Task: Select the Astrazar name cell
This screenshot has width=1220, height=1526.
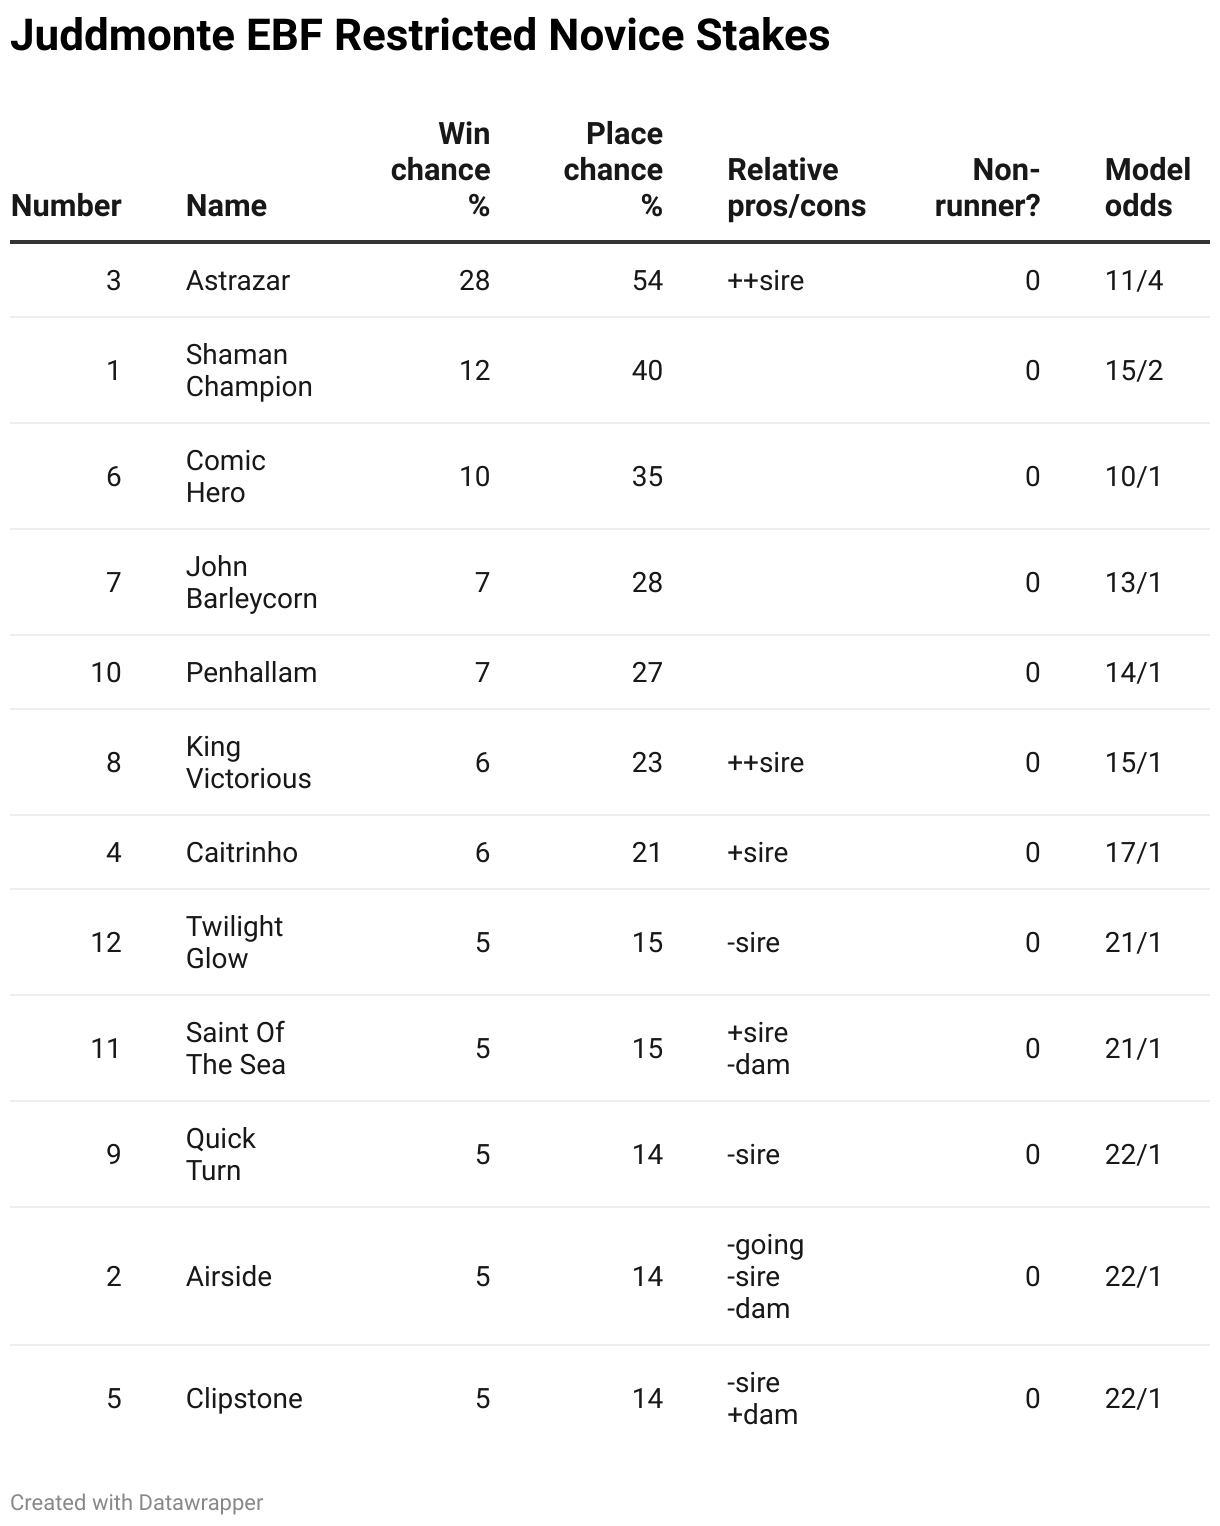Action: tap(238, 281)
